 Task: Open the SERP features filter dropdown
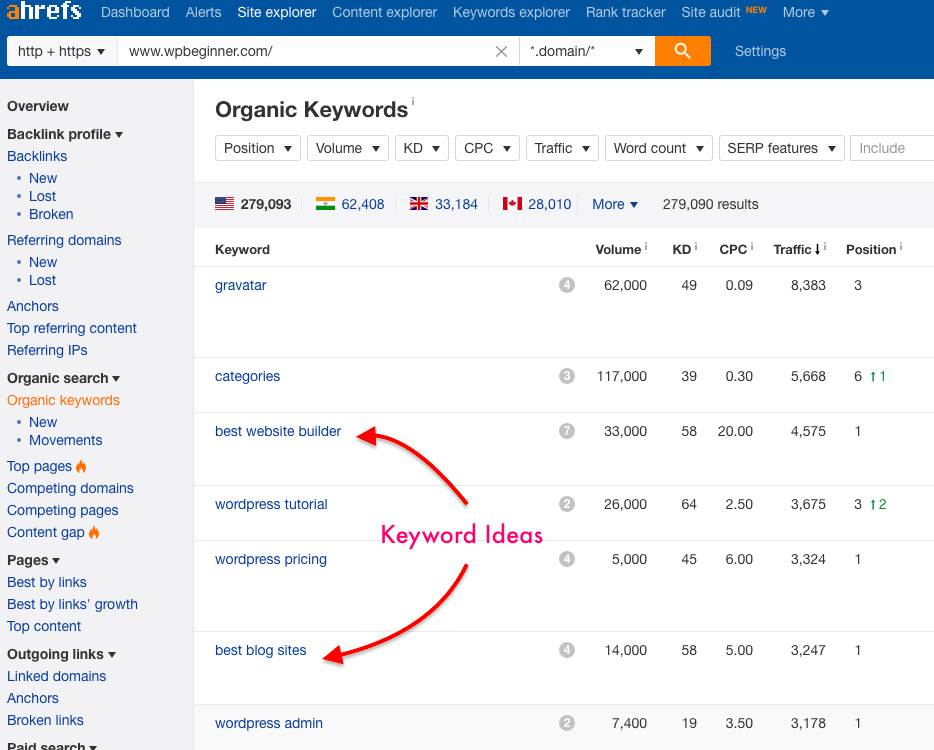pos(782,148)
